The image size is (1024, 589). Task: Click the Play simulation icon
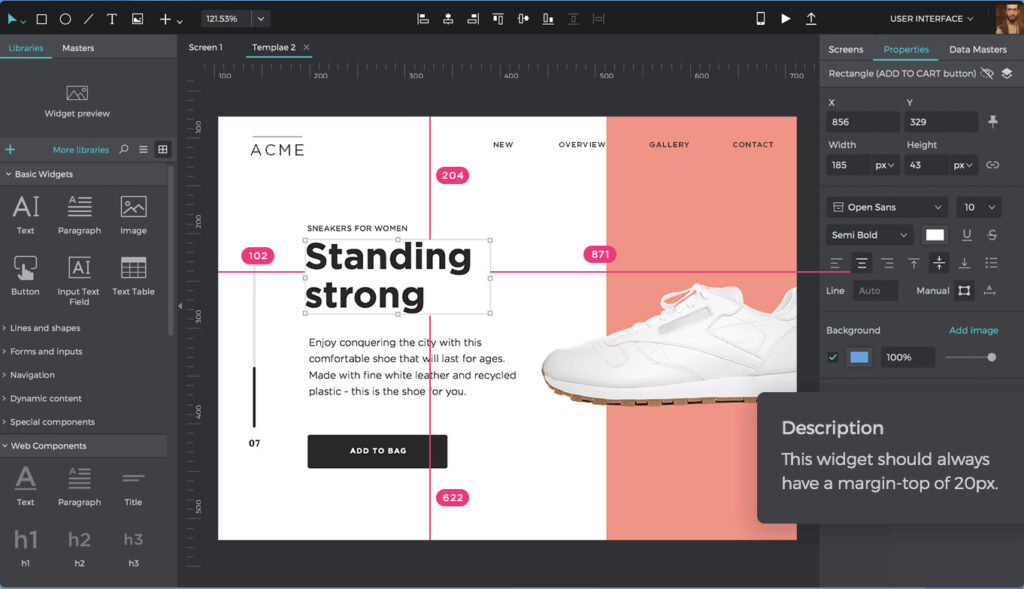(786, 19)
